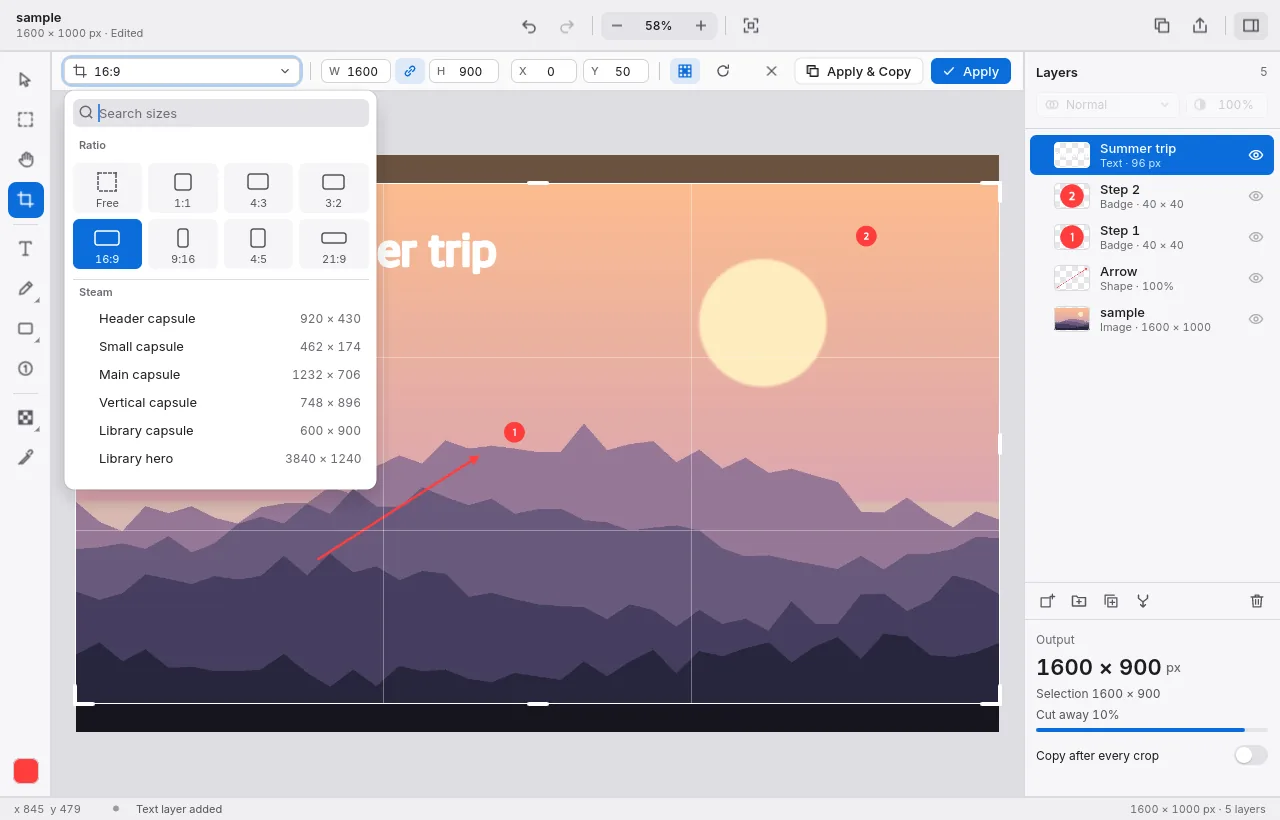Click the copy image icon in header
The image size is (1280, 820).
pos(1162,26)
